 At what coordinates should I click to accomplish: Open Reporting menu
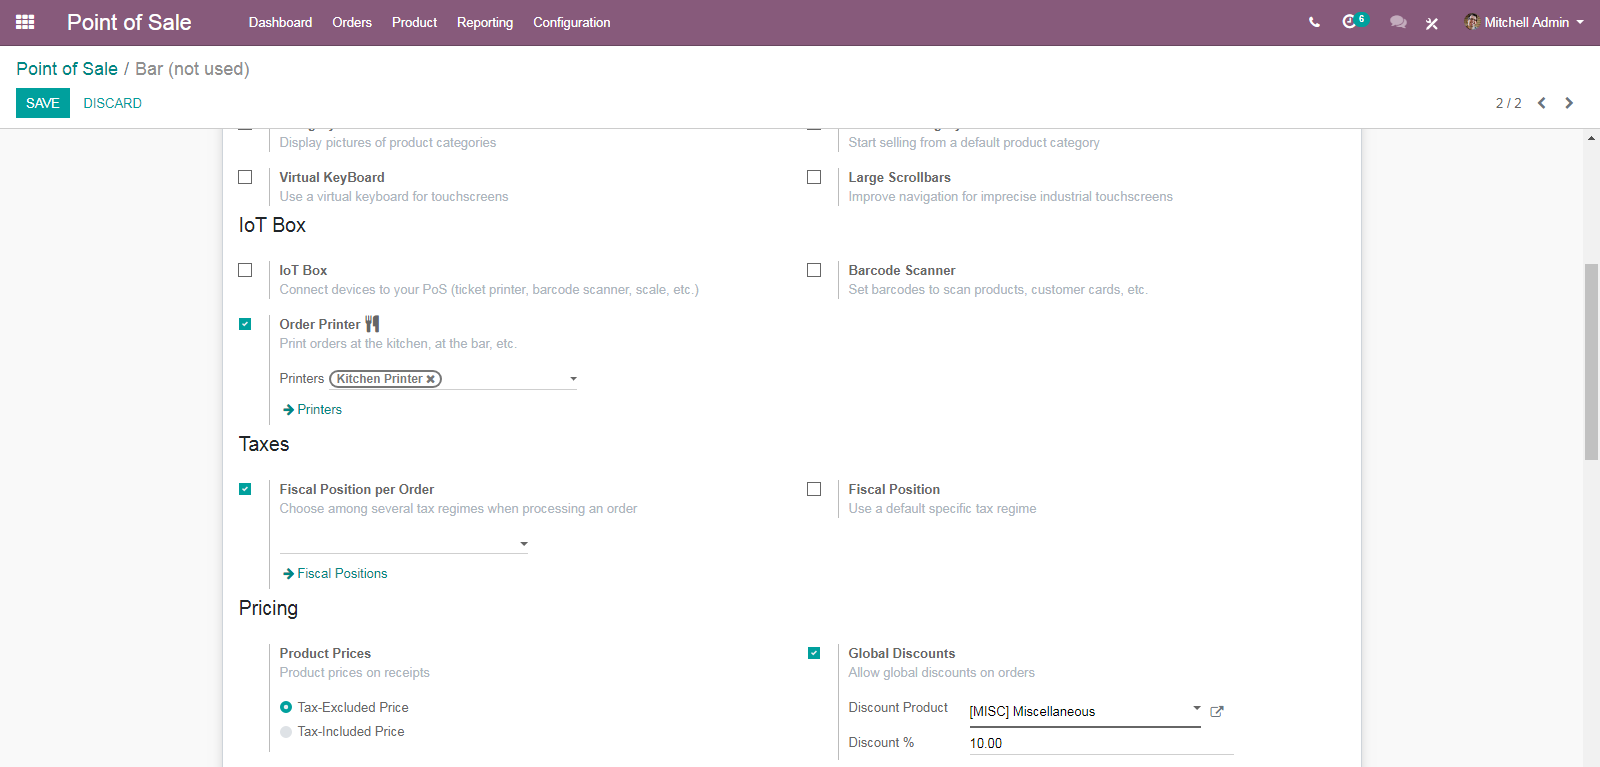(485, 22)
